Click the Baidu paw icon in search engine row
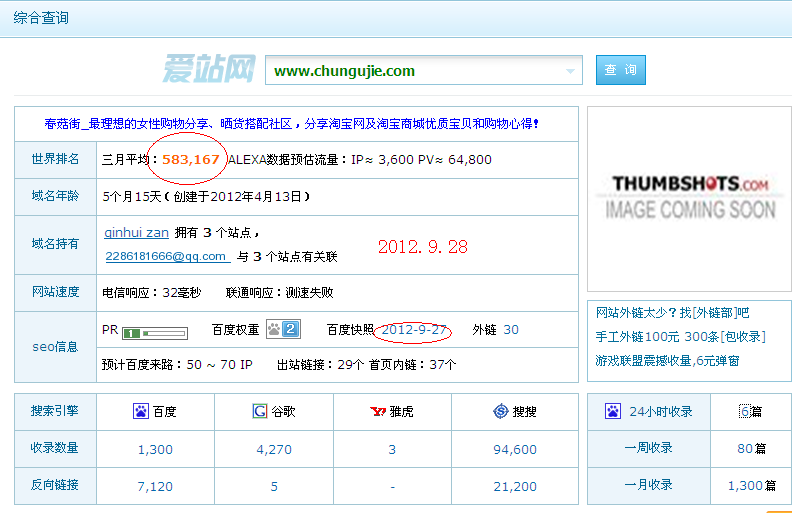792x513 pixels. click(141, 411)
